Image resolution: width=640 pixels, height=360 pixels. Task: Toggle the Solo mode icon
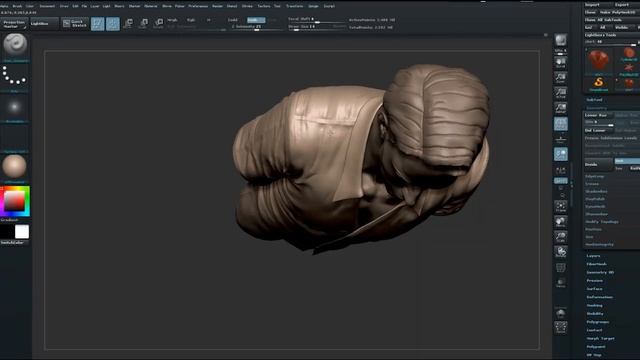[x=561, y=313]
